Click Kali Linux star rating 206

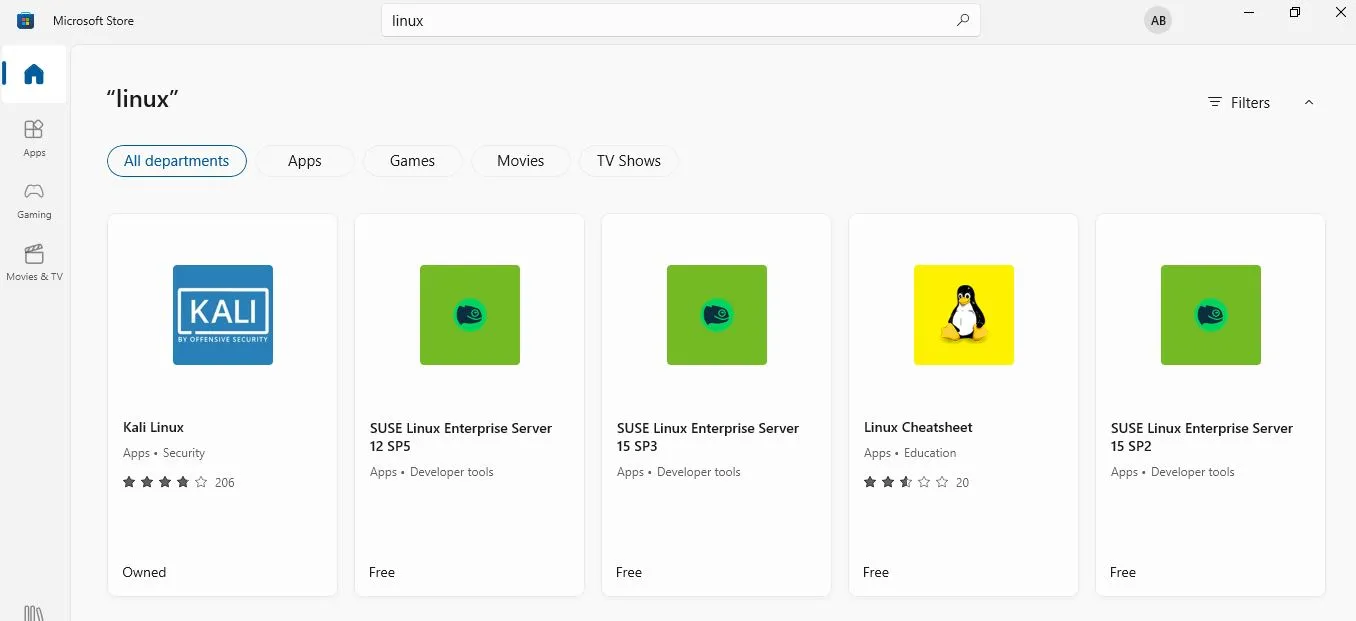click(179, 482)
